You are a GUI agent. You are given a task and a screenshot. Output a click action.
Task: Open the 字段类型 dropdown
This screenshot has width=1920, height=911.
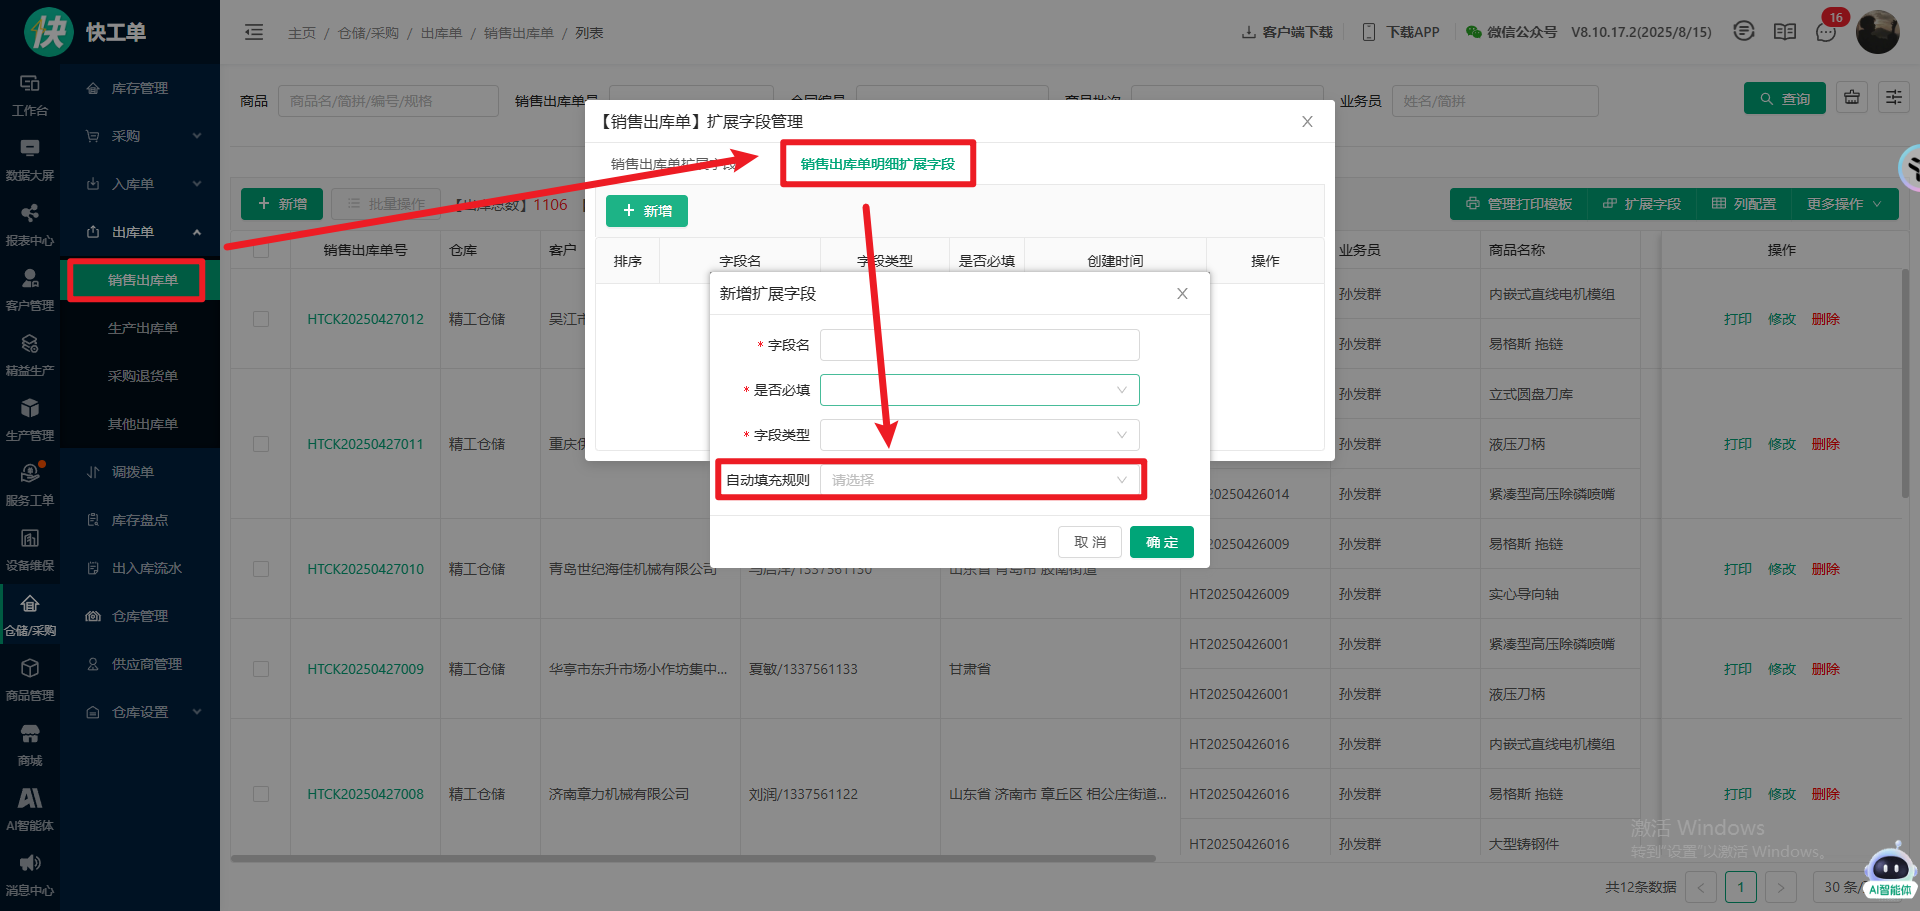(979, 435)
